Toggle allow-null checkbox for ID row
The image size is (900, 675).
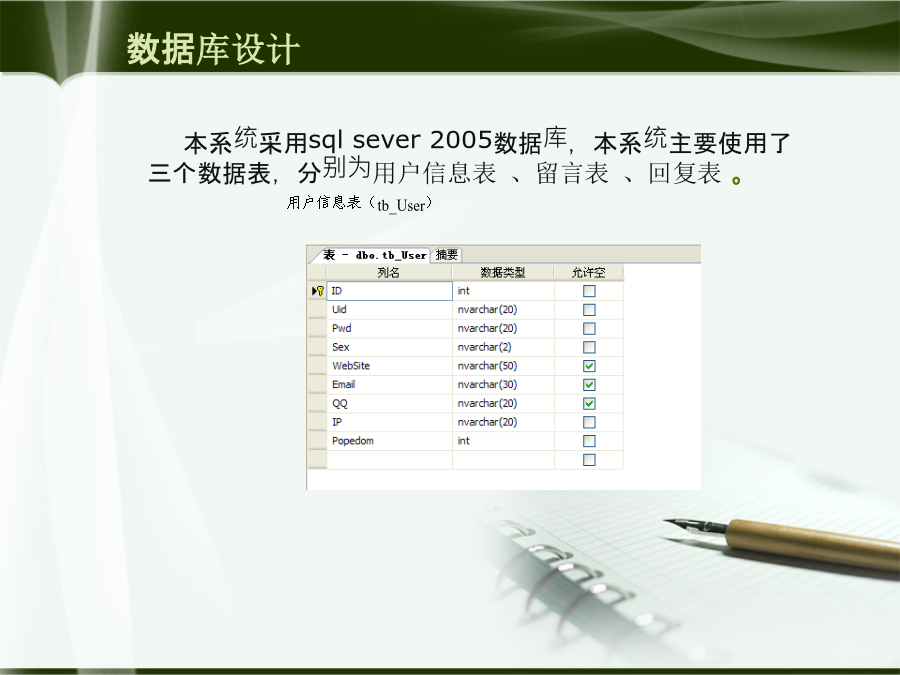pos(589,291)
